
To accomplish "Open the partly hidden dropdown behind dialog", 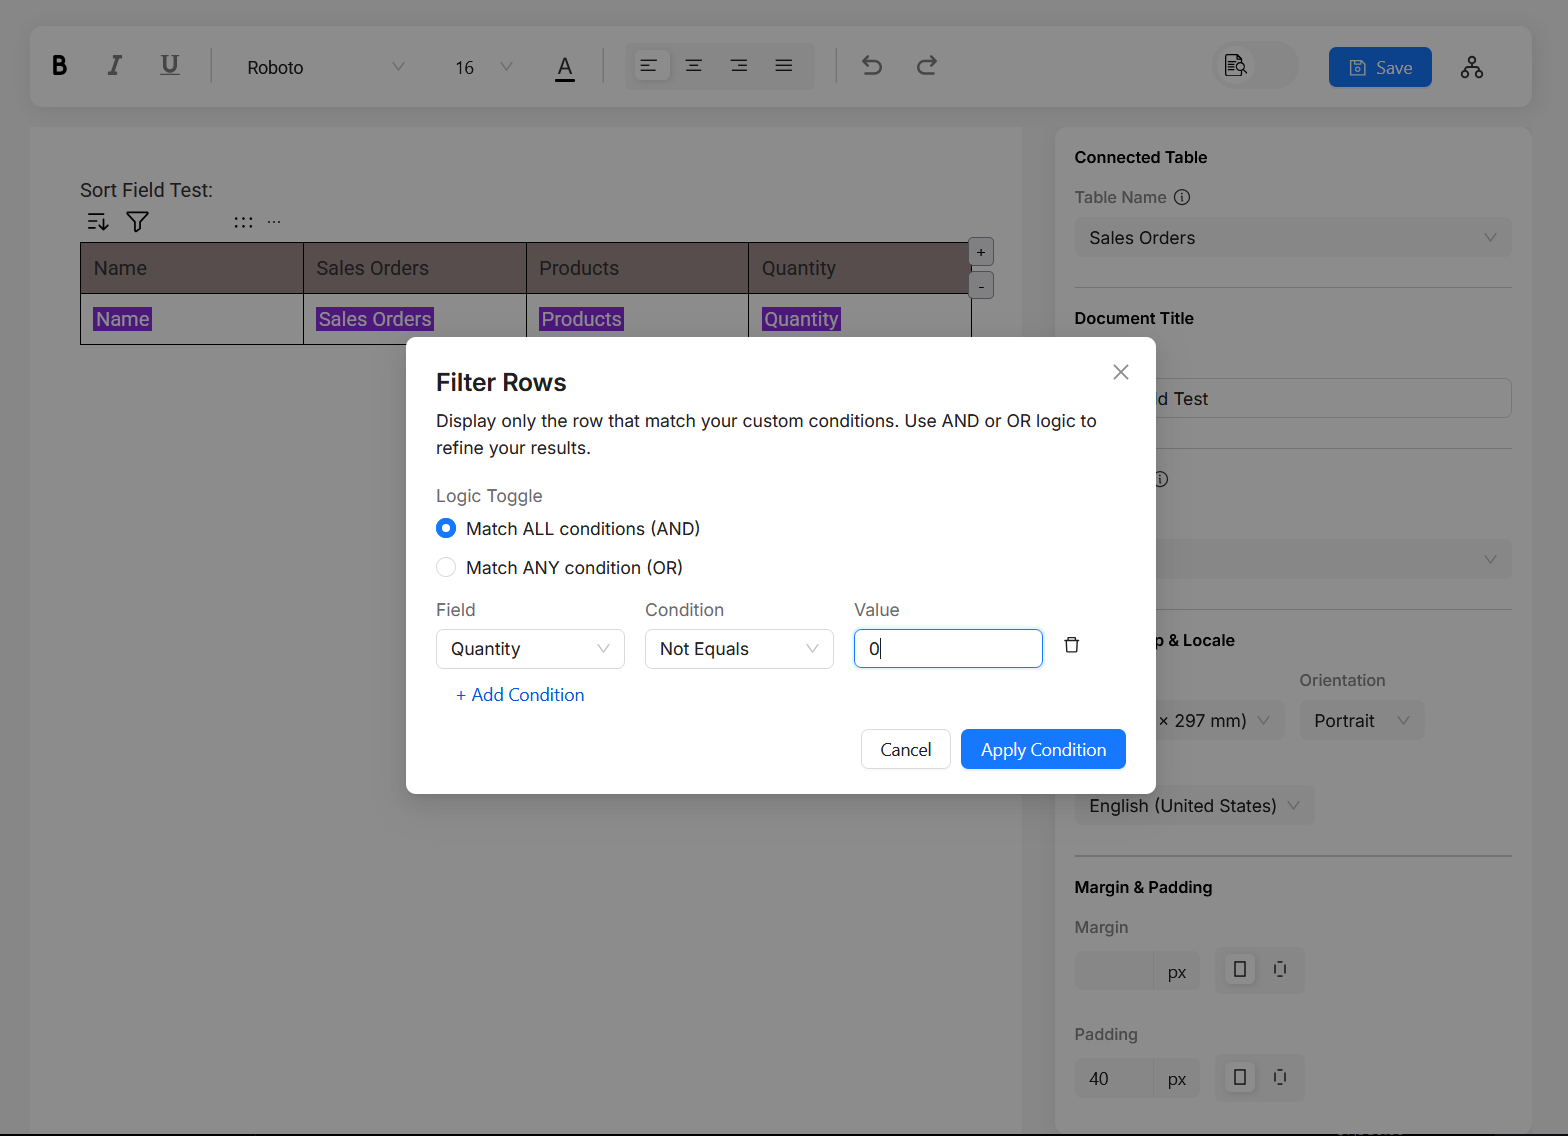I will click(x=1333, y=559).
